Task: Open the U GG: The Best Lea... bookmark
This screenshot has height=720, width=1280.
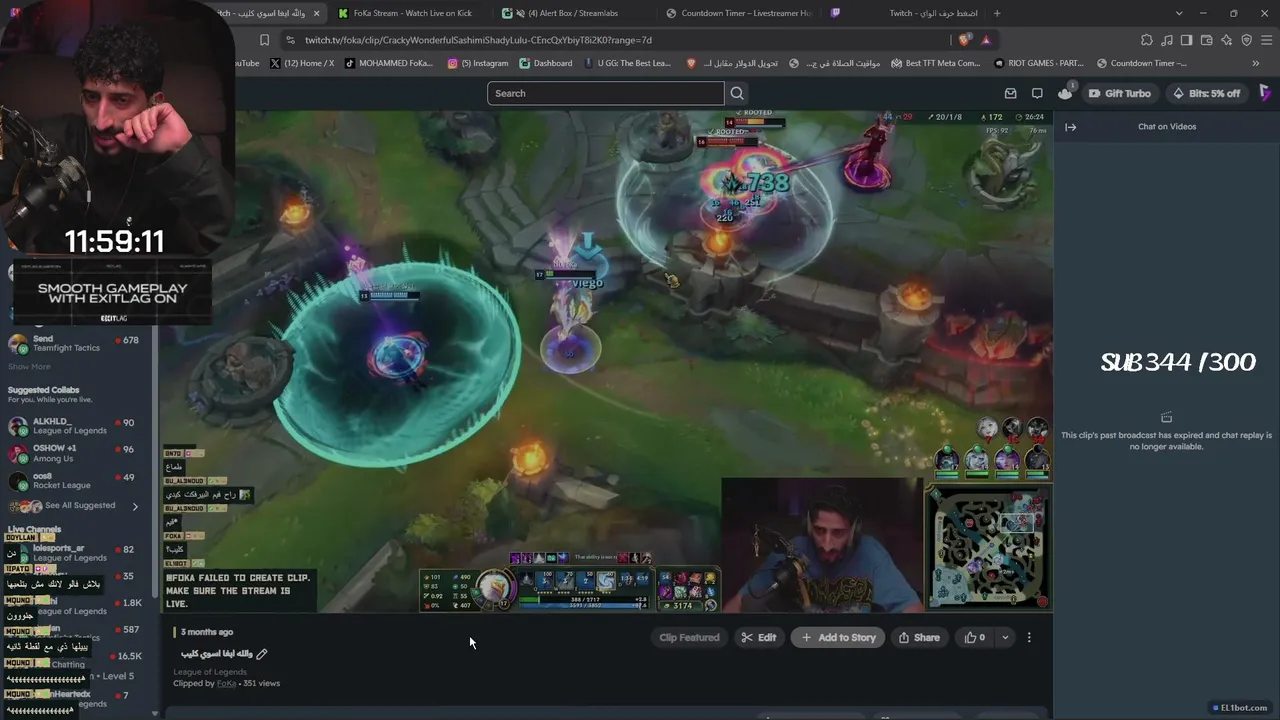Action: click(627, 63)
